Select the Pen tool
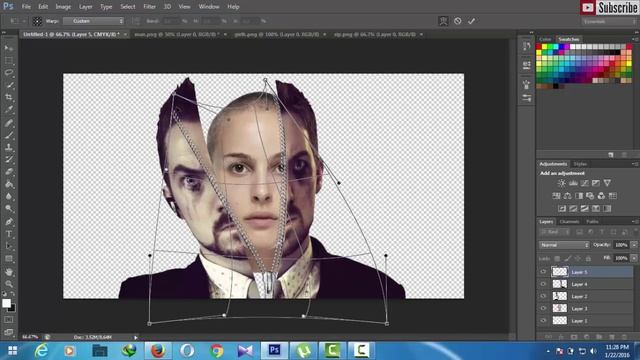Viewport: 640px width, 360px height. click(9, 222)
